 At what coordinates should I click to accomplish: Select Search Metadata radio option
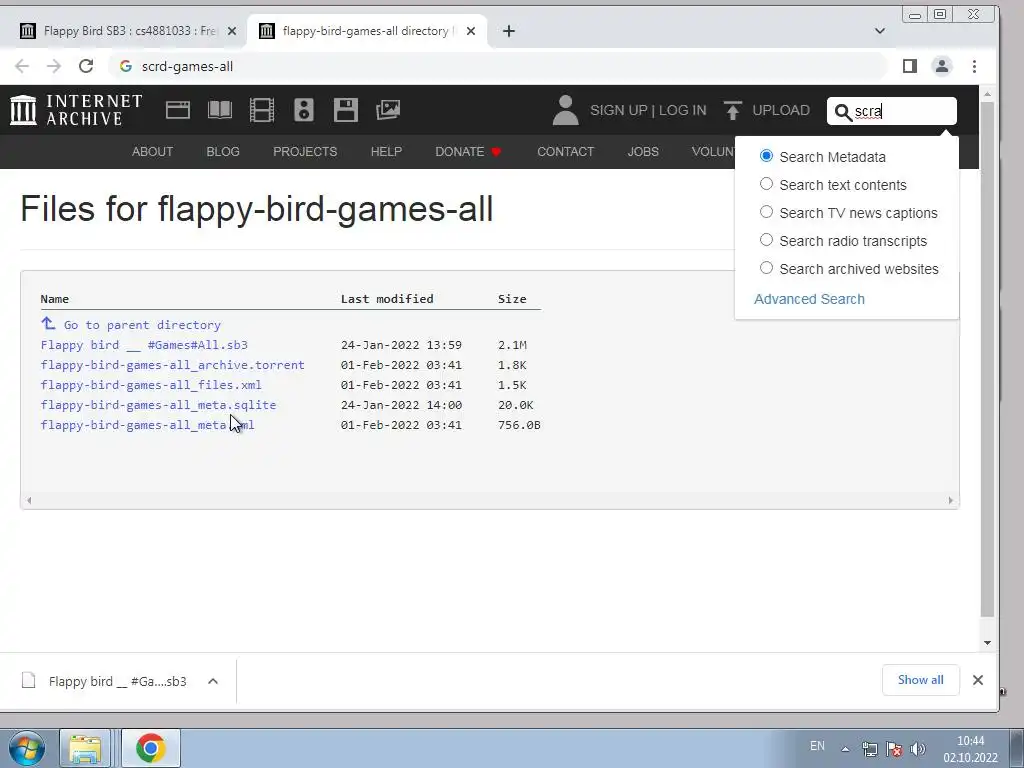click(766, 156)
